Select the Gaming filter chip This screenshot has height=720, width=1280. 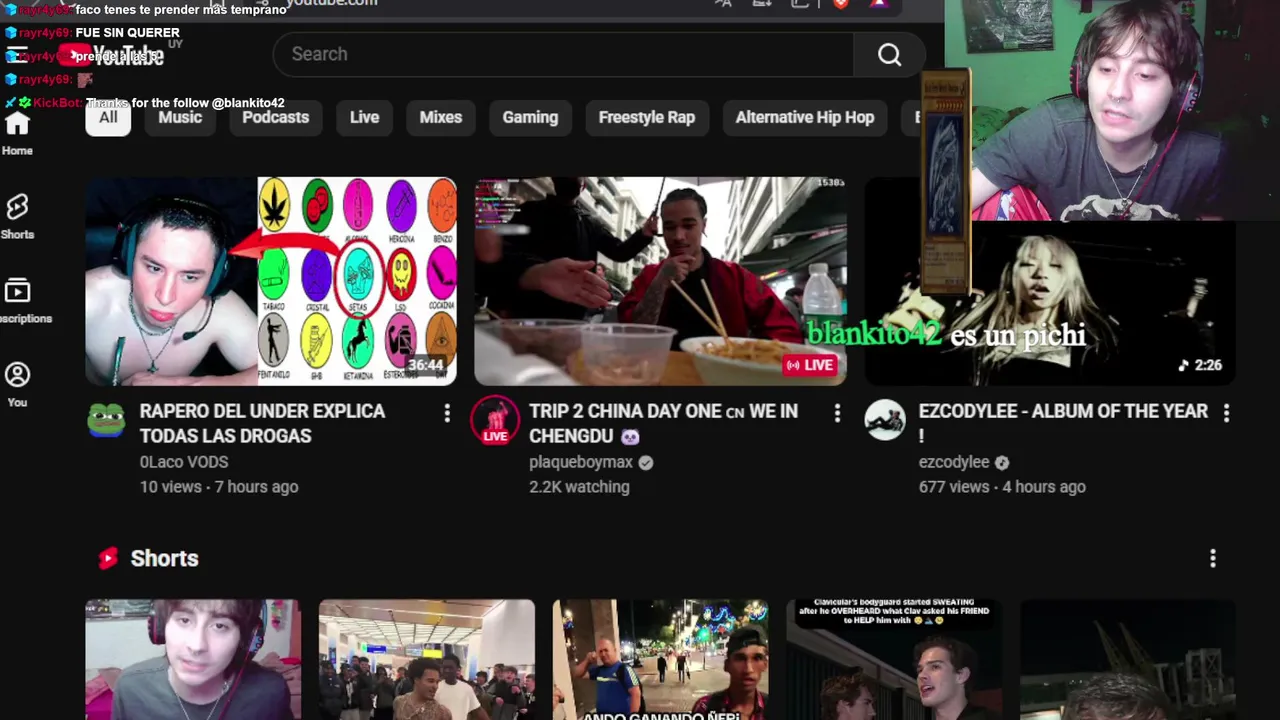coord(530,117)
